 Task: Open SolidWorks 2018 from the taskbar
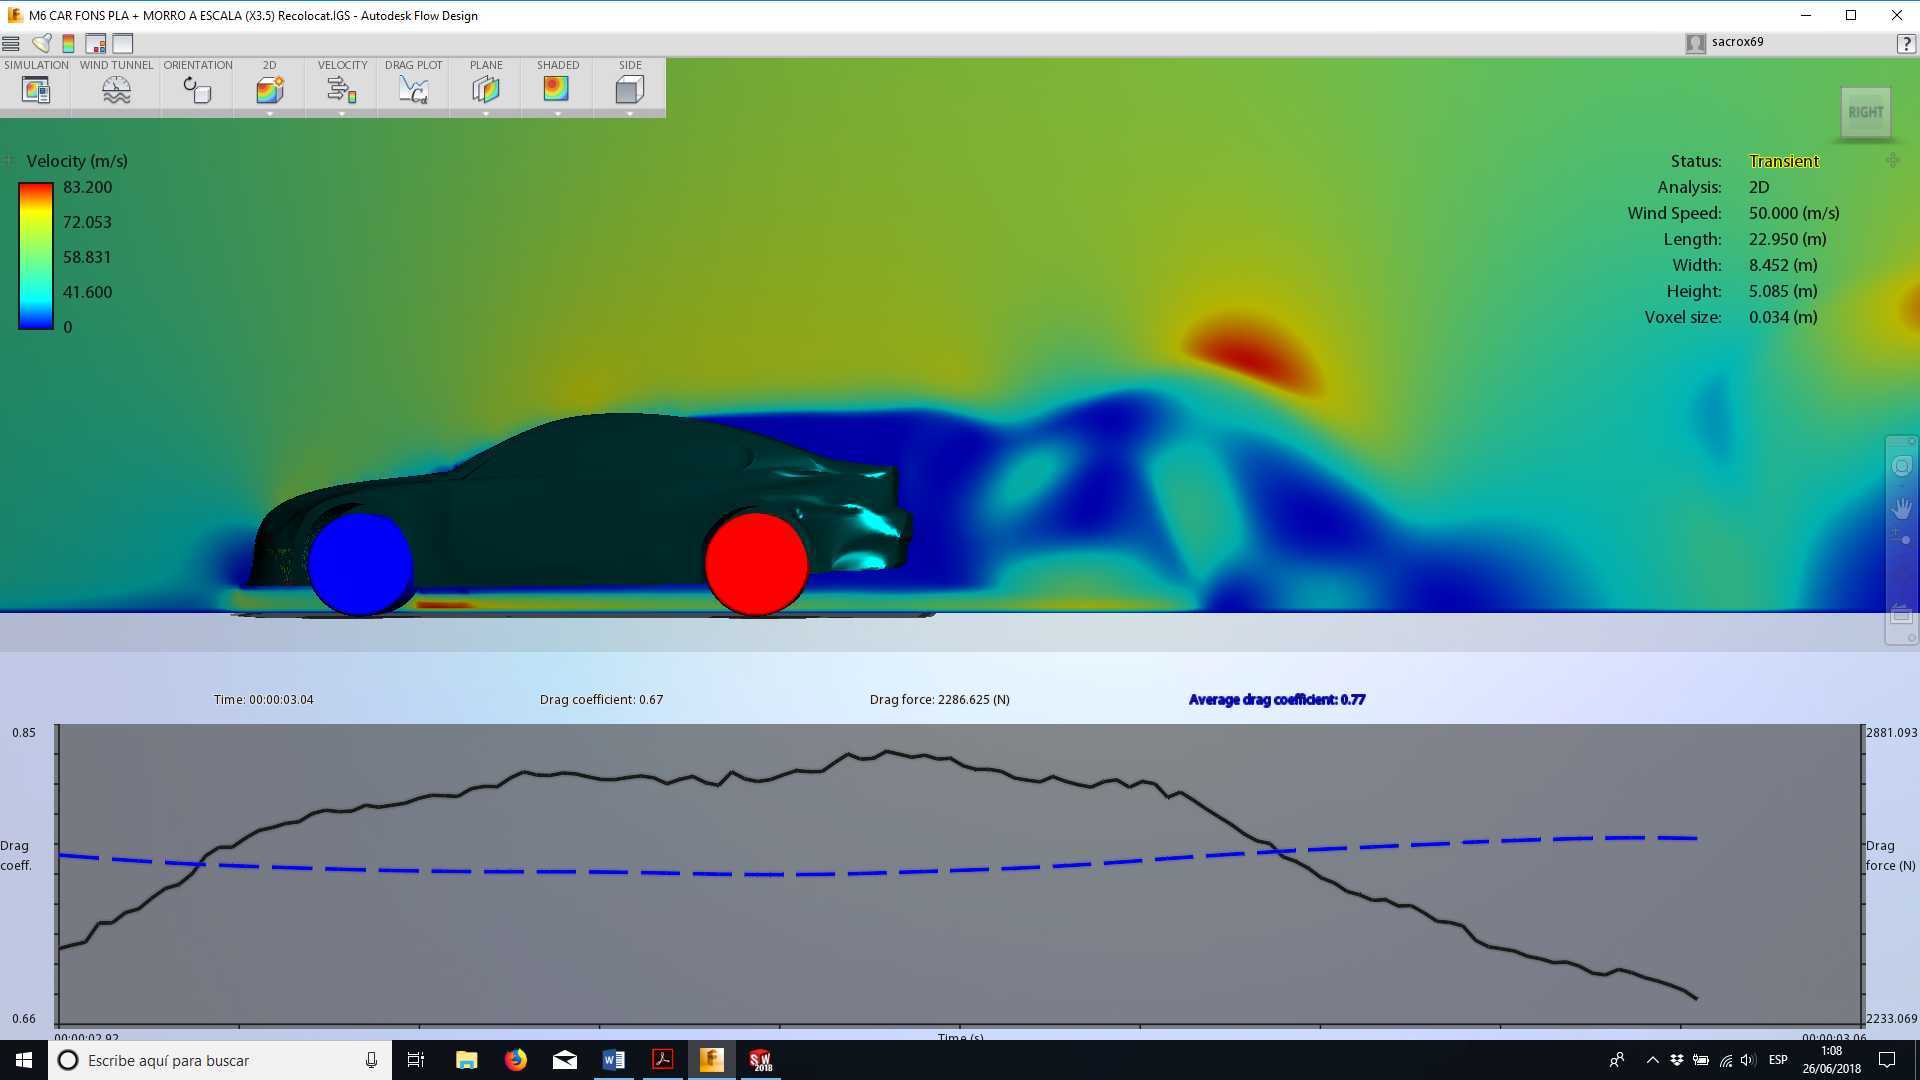[760, 1060]
